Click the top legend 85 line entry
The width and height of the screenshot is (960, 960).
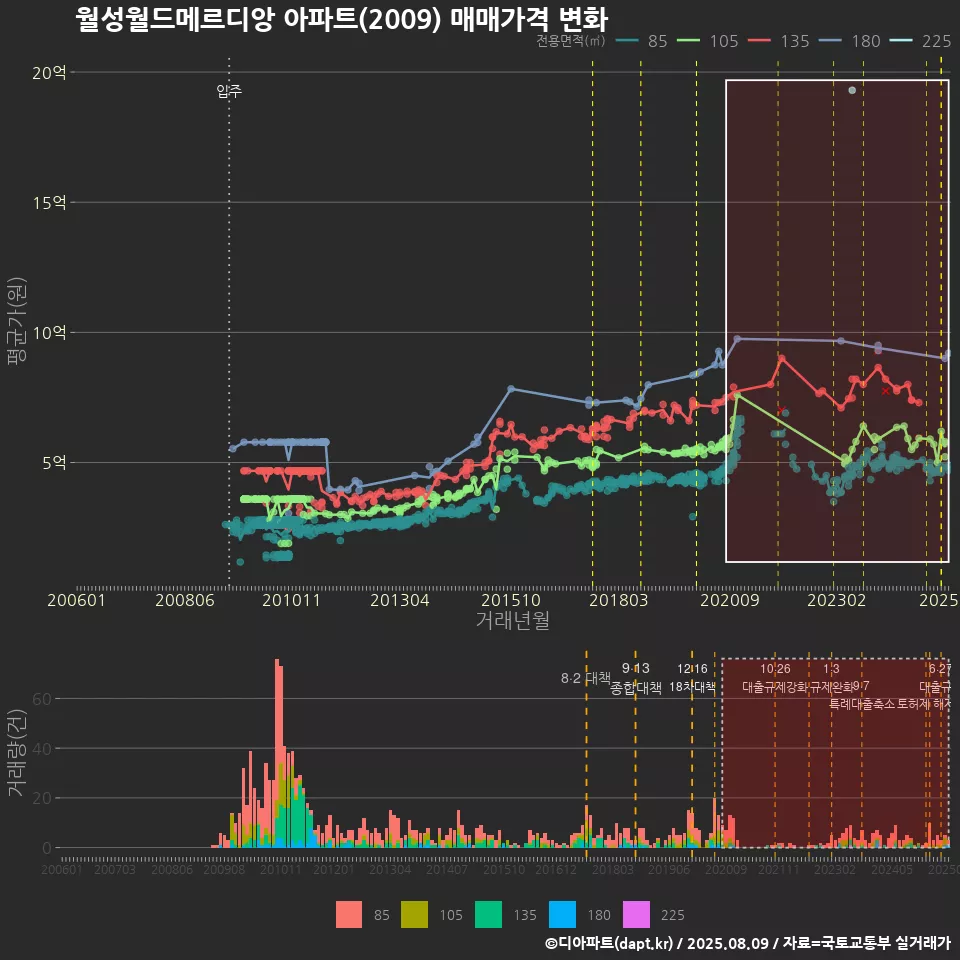pyautogui.click(x=641, y=41)
